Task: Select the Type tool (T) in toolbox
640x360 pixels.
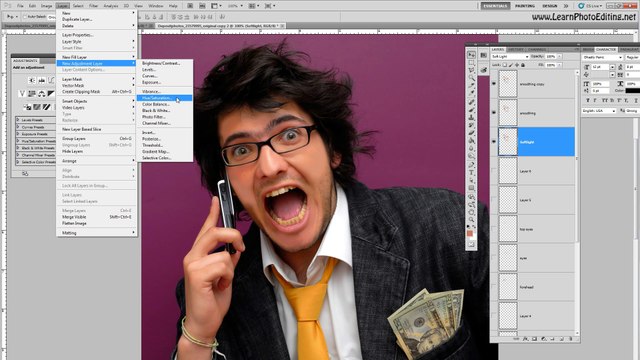Action: click(471, 173)
